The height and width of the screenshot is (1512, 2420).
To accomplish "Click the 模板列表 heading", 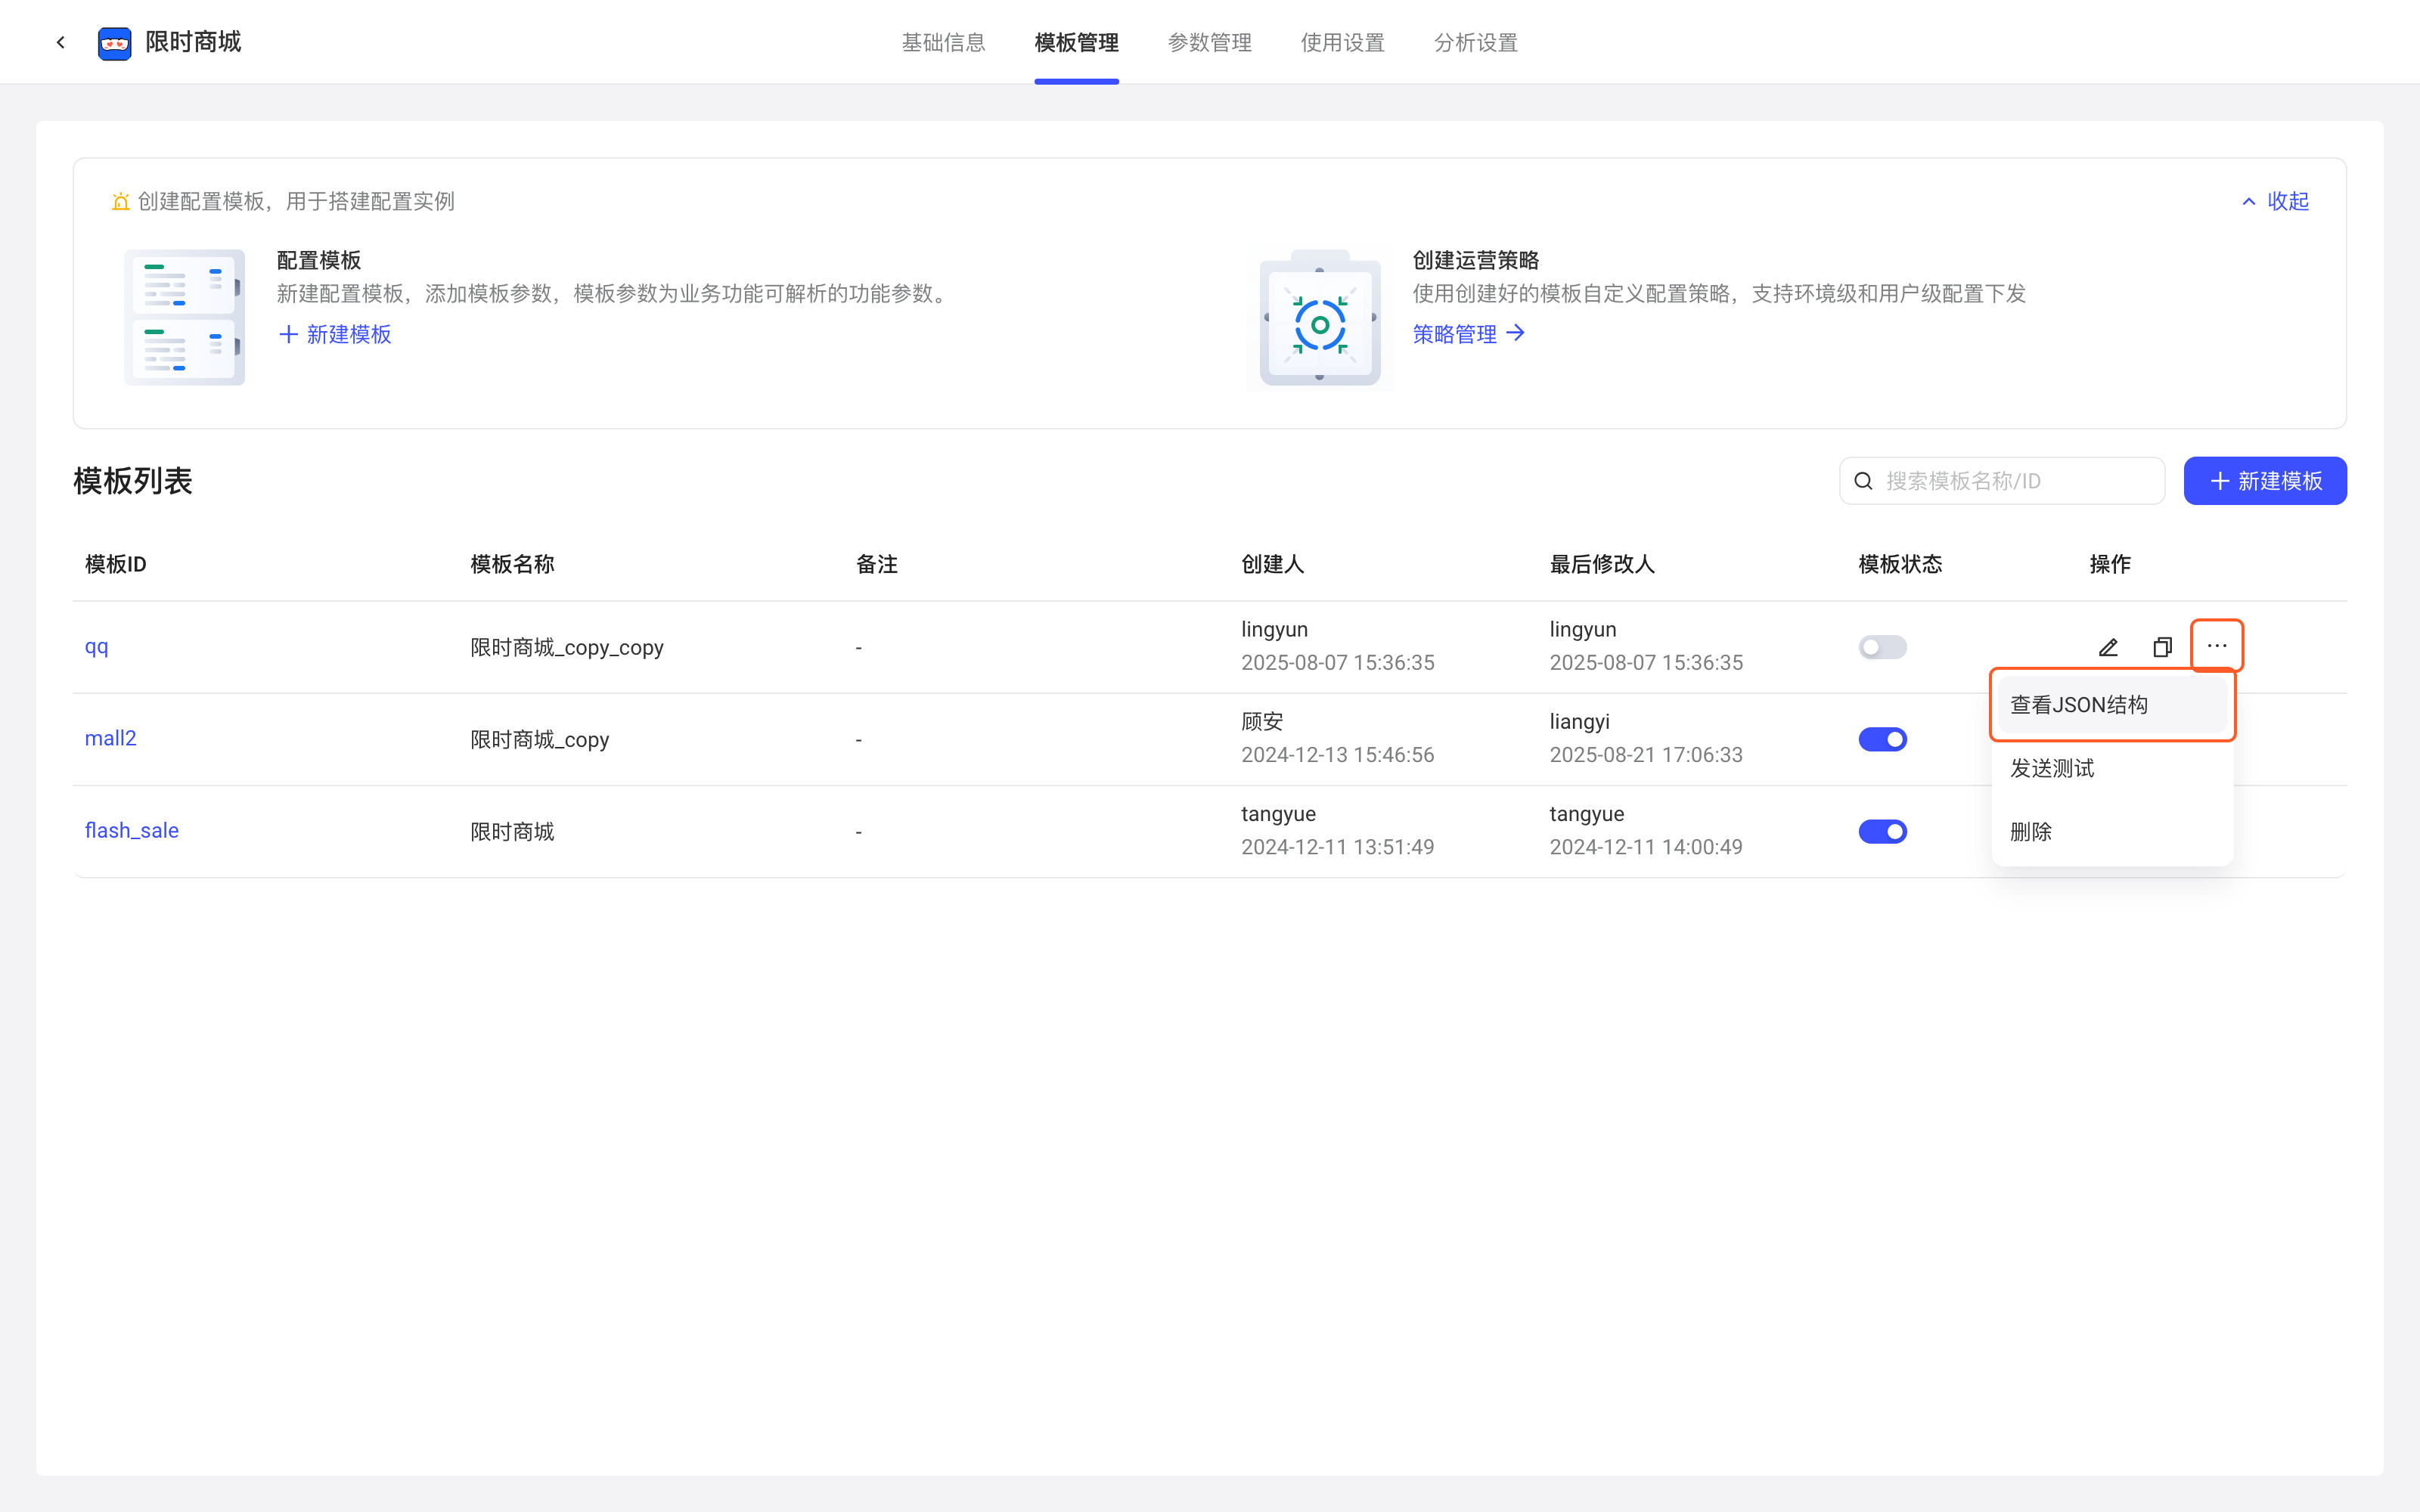I will coord(133,481).
